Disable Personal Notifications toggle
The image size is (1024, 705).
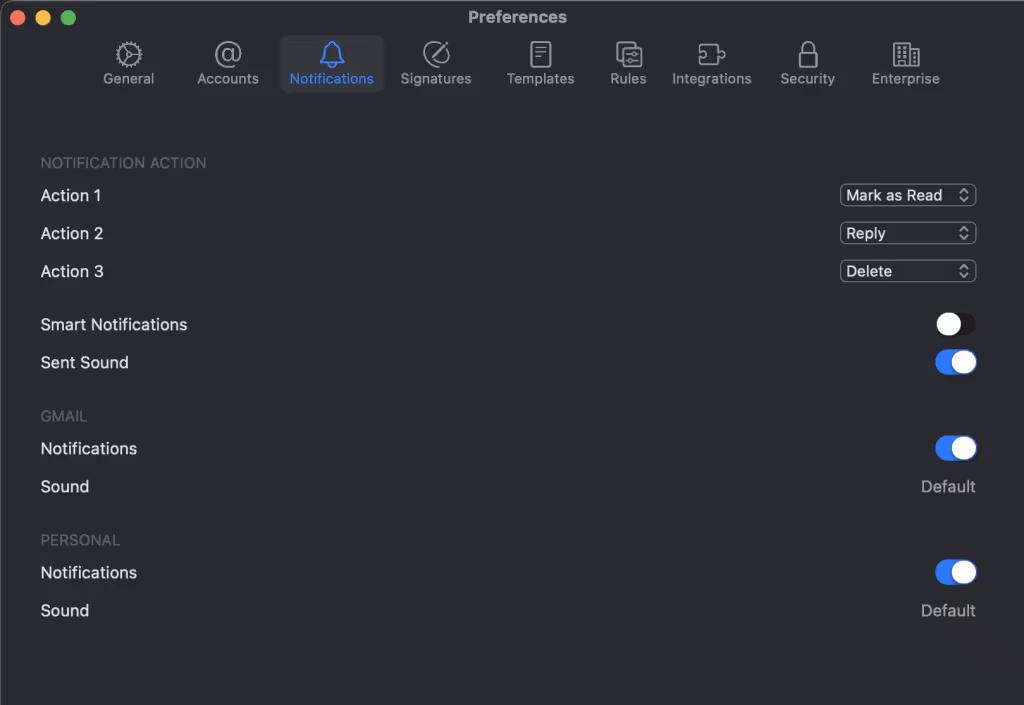tap(955, 572)
